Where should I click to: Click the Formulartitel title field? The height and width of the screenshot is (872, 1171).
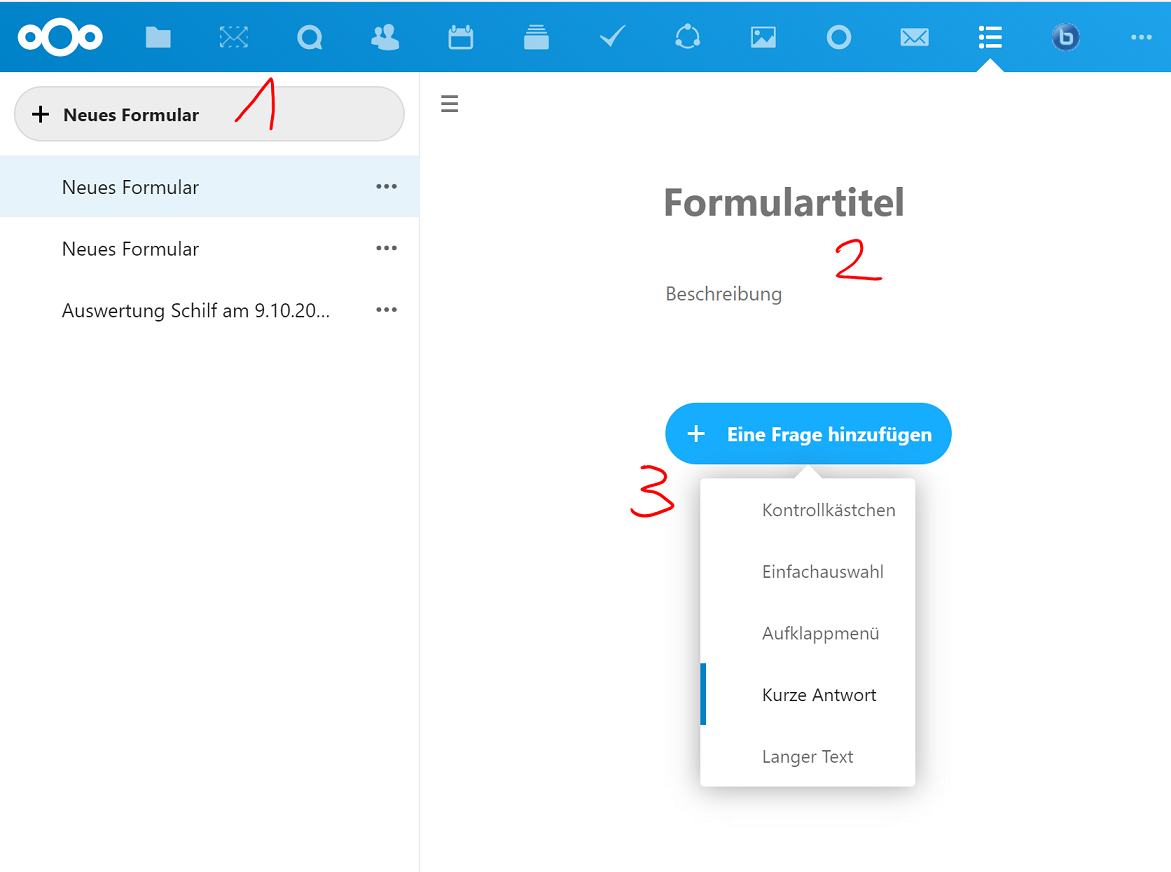click(784, 203)
